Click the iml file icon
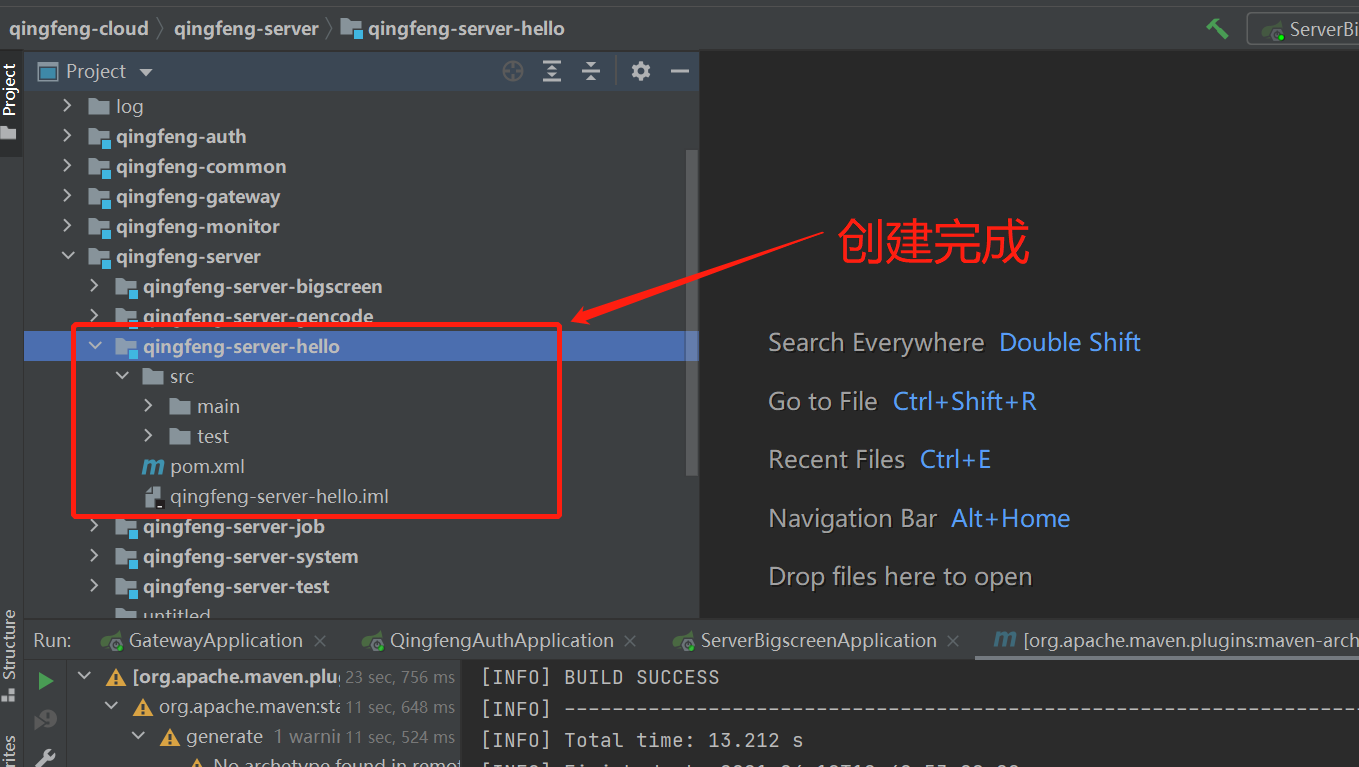This screenshot has height=767, width=1359. coord(153,496)
